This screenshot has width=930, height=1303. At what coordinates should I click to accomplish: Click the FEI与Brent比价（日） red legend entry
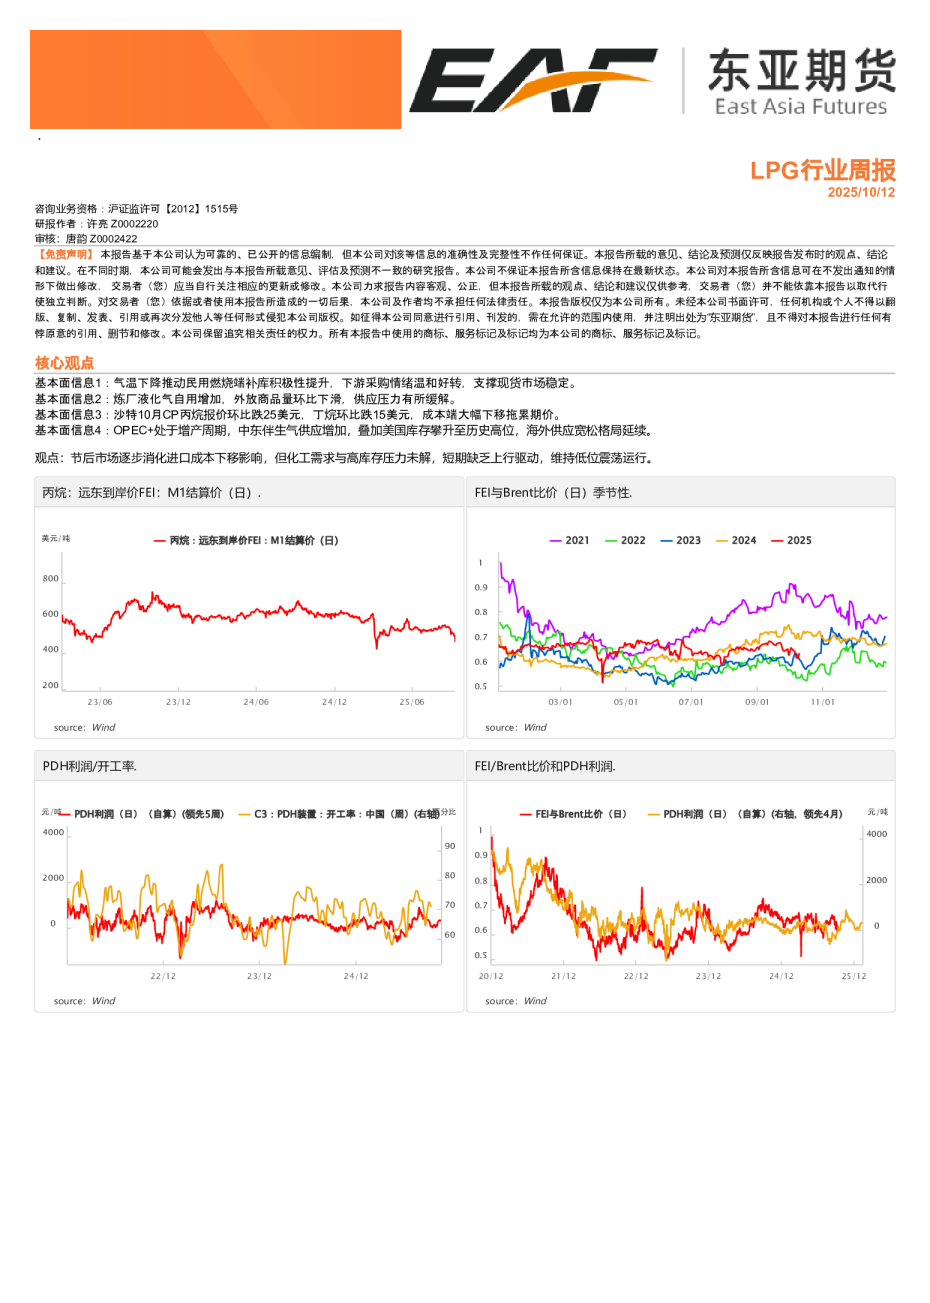(x=573, y=814)
